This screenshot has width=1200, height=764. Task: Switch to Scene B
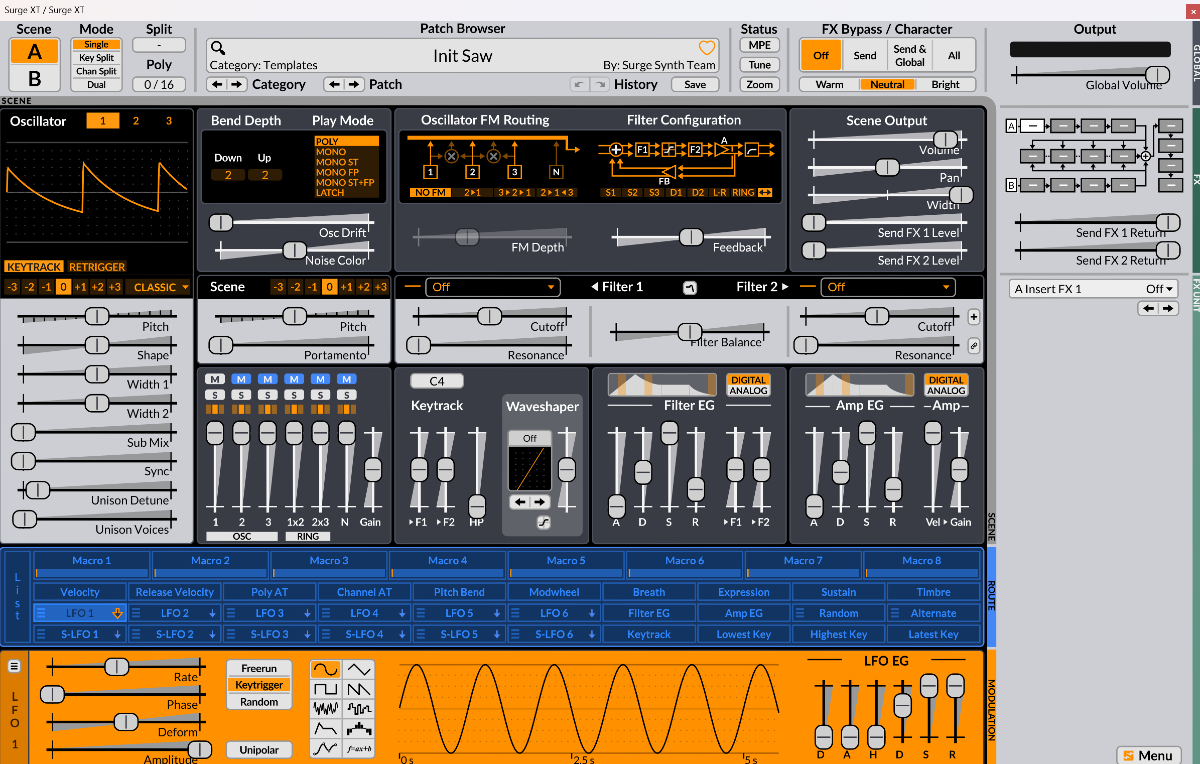pyautogui.click(x=35, y=78)
